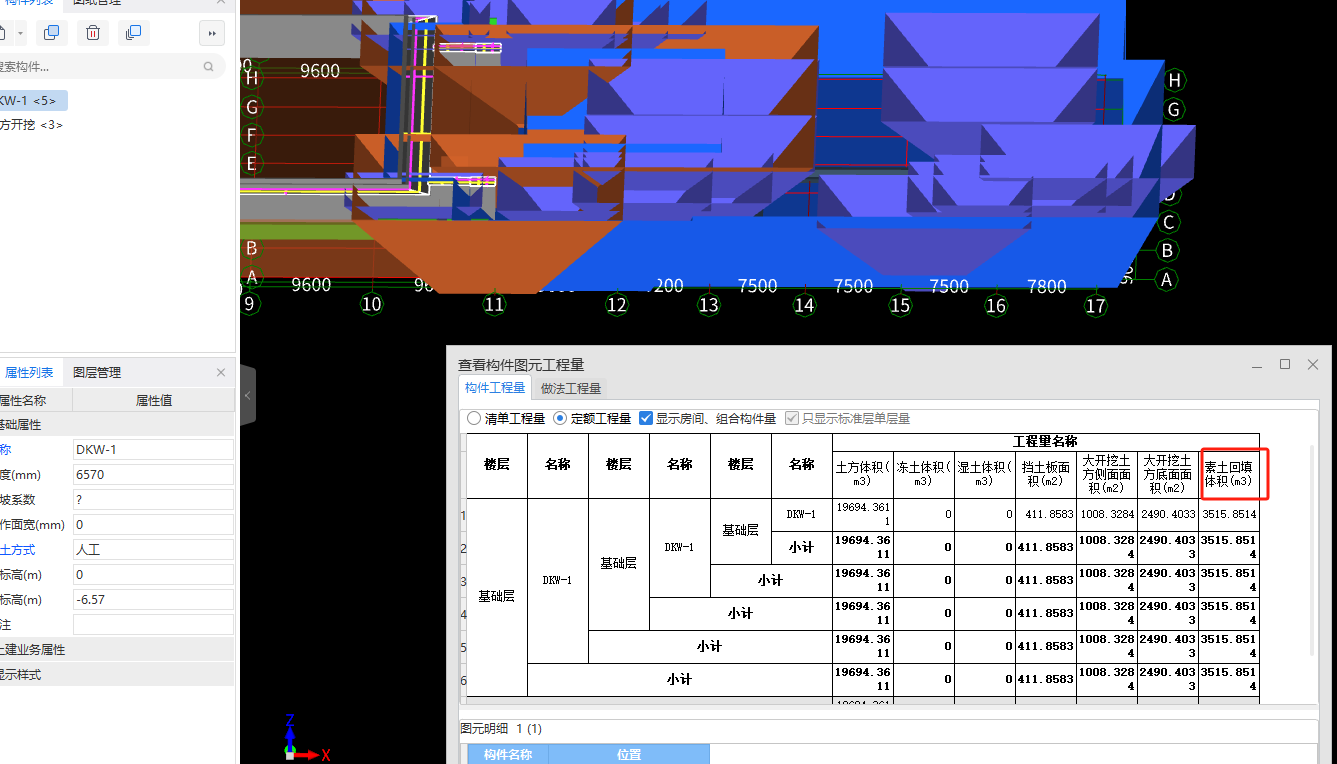The image size is (1337, 764).
Task: Toggle 显示房间、组合构件量 checkbox
Action: pos(646,418)
